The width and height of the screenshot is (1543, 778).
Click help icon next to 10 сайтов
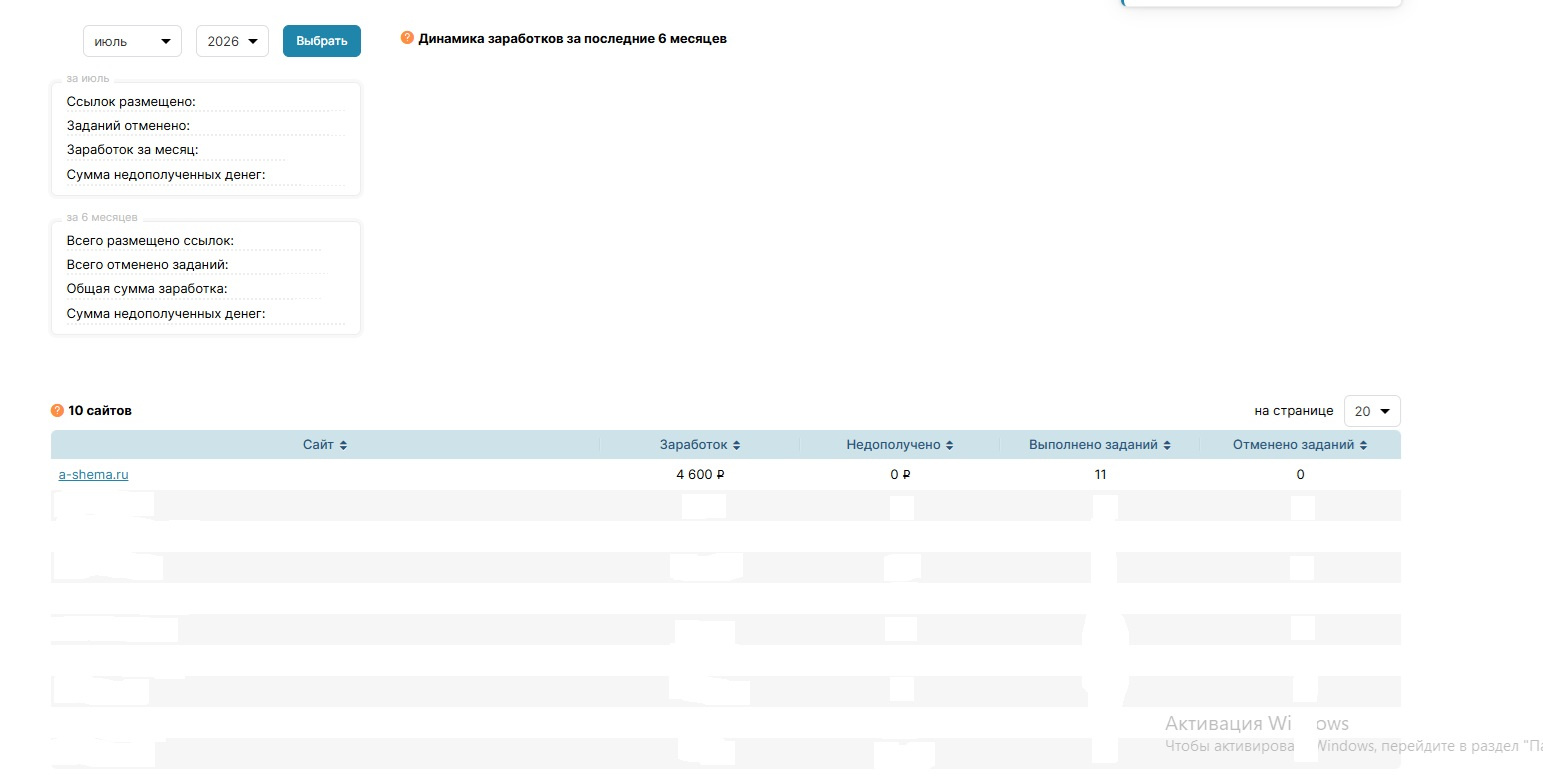[57, 410]
